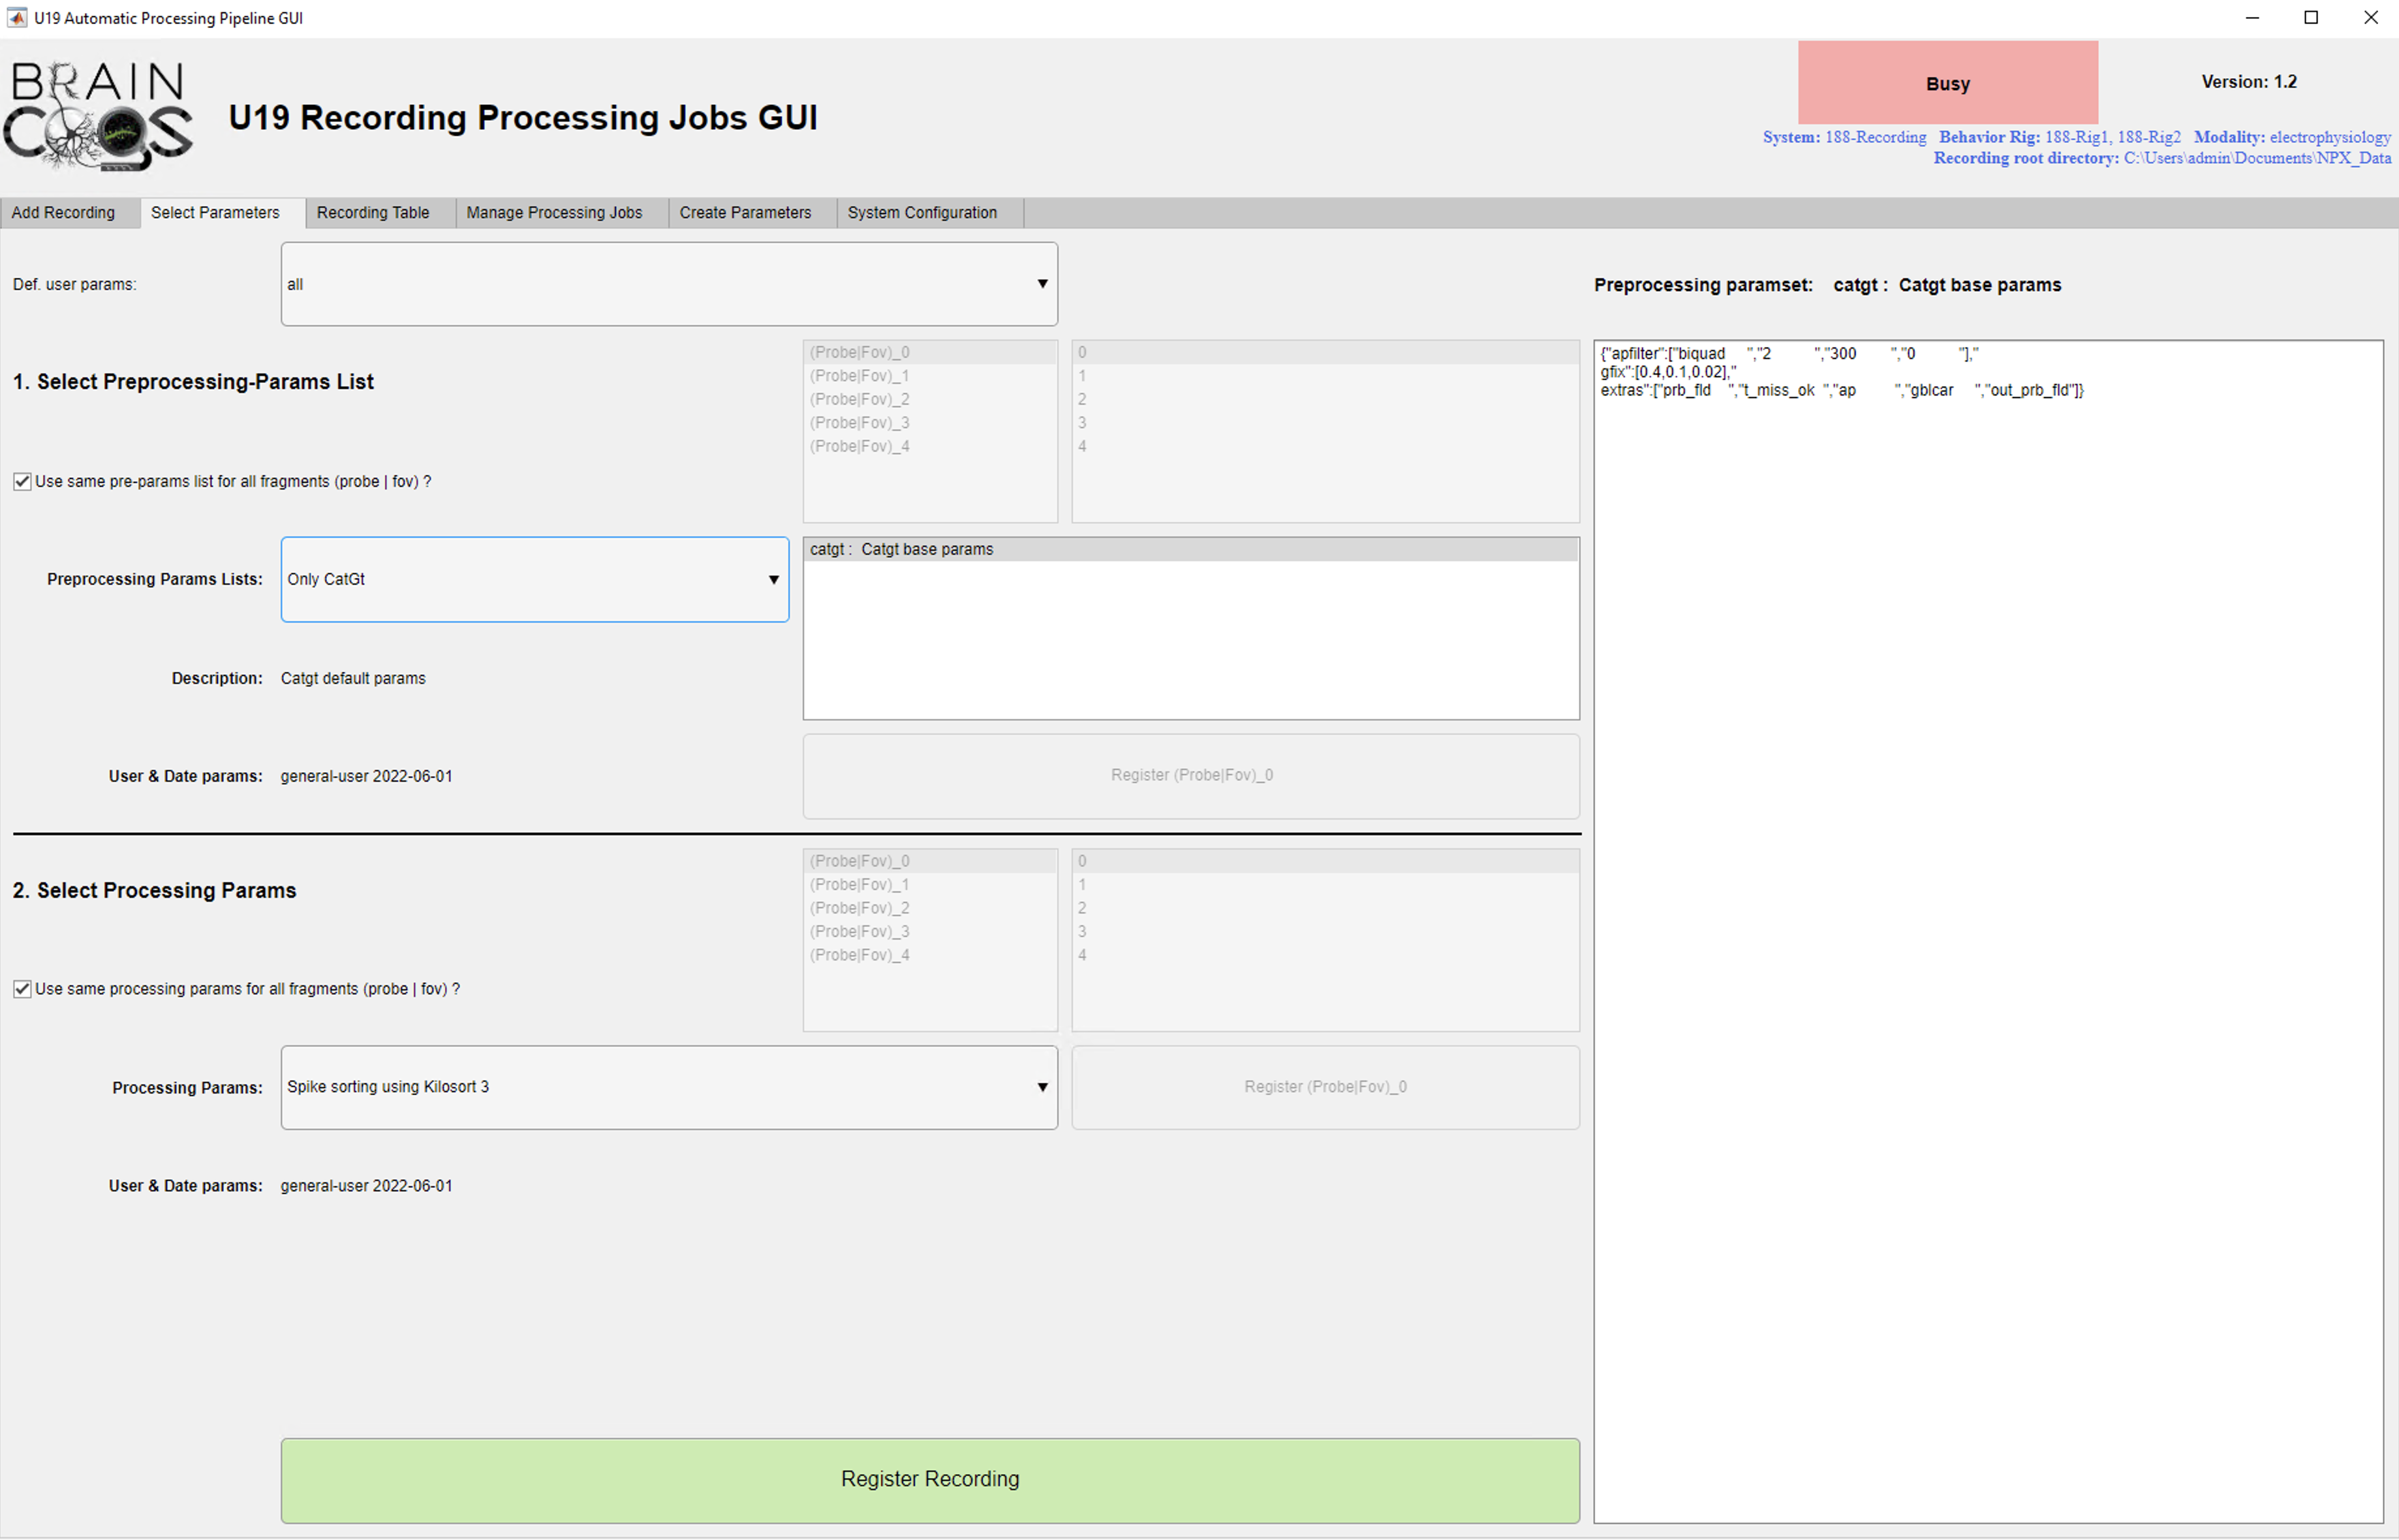This screenshot has width=2399, height=1540.
Task: Click the Recording root directory path text
Action: (2162, 158)
